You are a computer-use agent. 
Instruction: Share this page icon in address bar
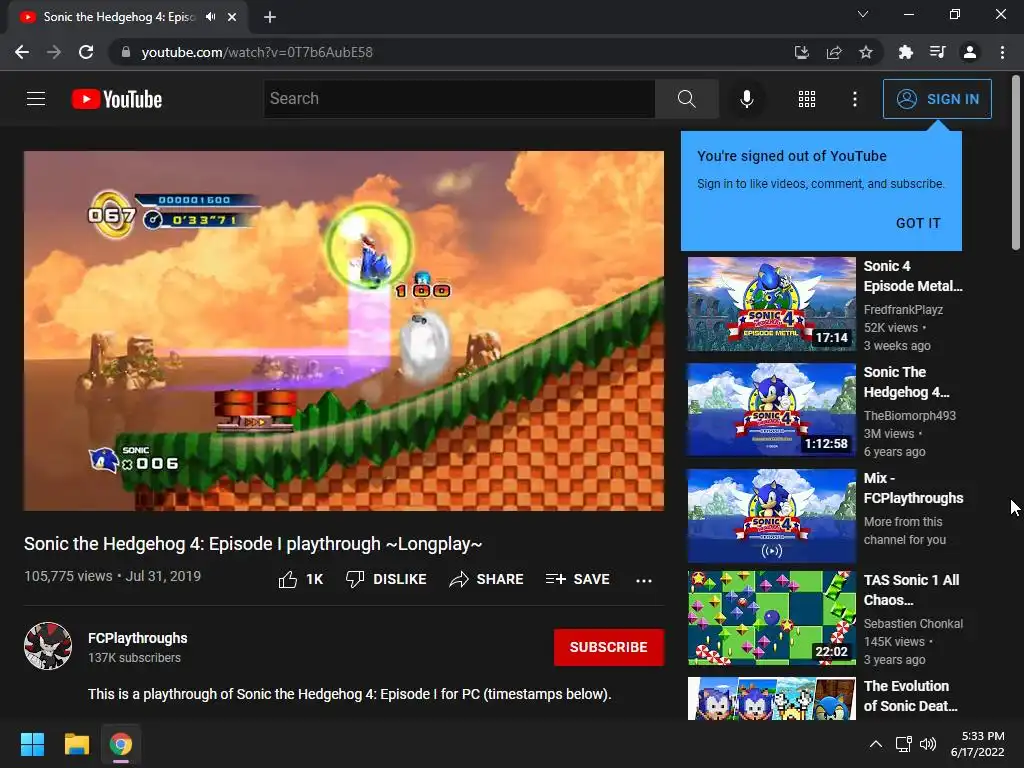pyautogui.click(x=834, y=52)
